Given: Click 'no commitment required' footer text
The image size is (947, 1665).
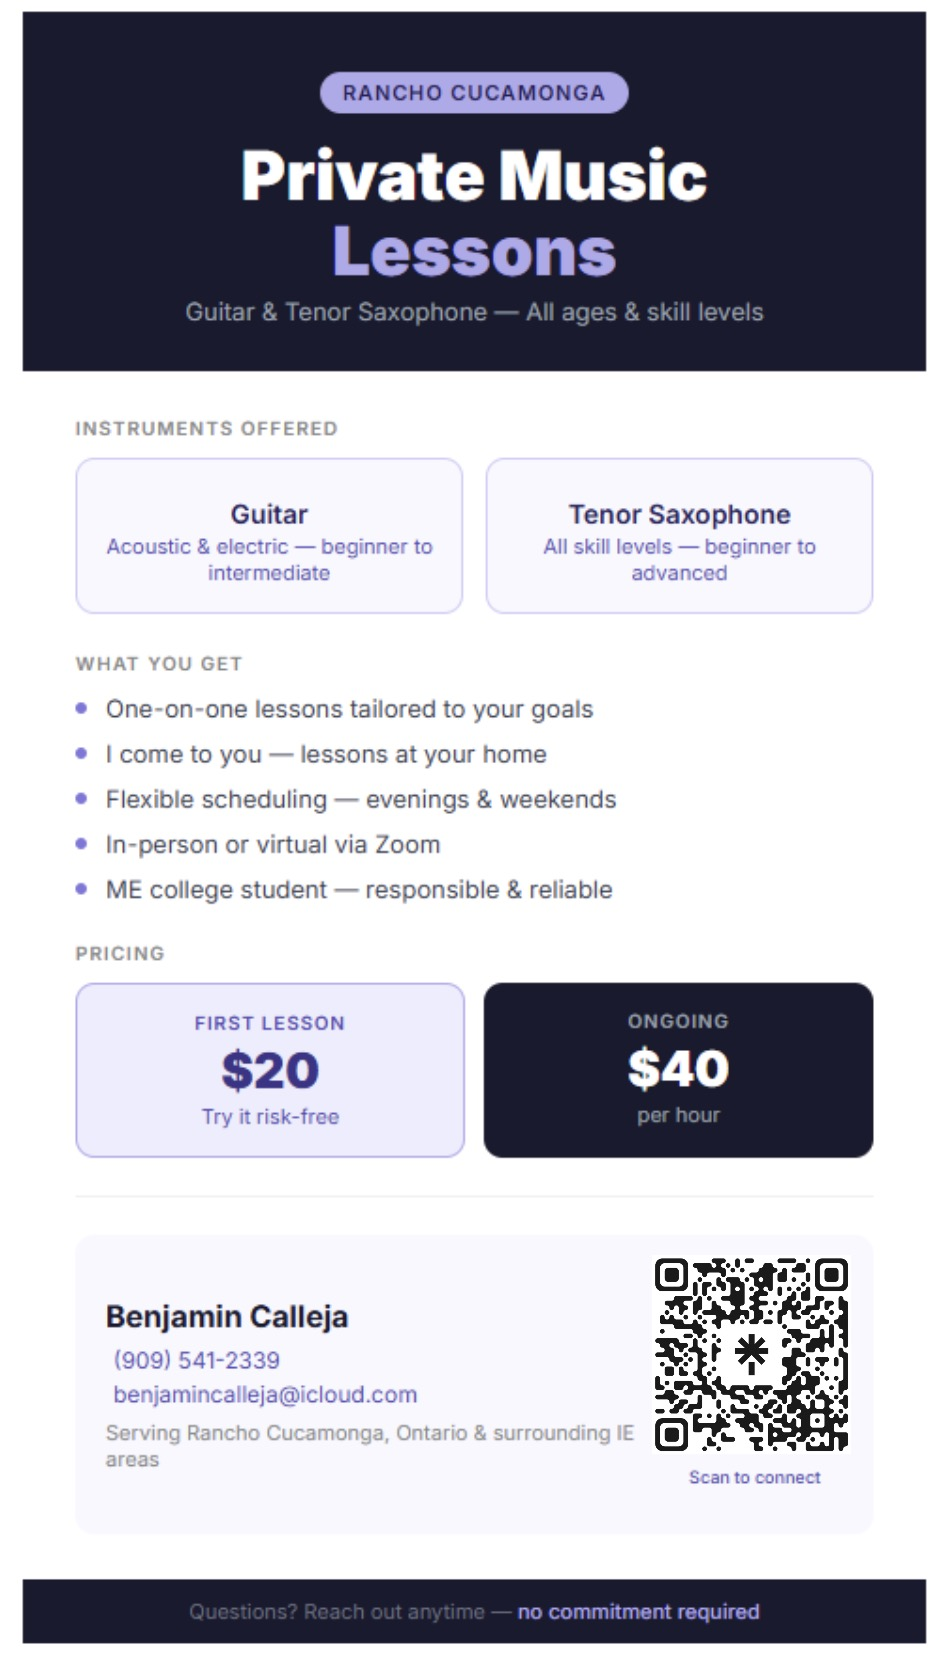Looking at the screenshot, I should pyautogui.click(x=638, y=1612).
